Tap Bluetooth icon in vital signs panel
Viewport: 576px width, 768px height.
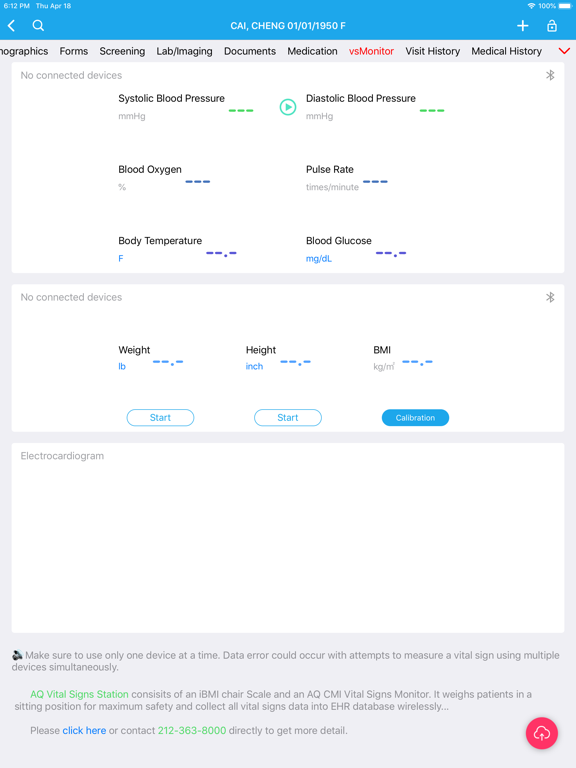coord(550,75)
